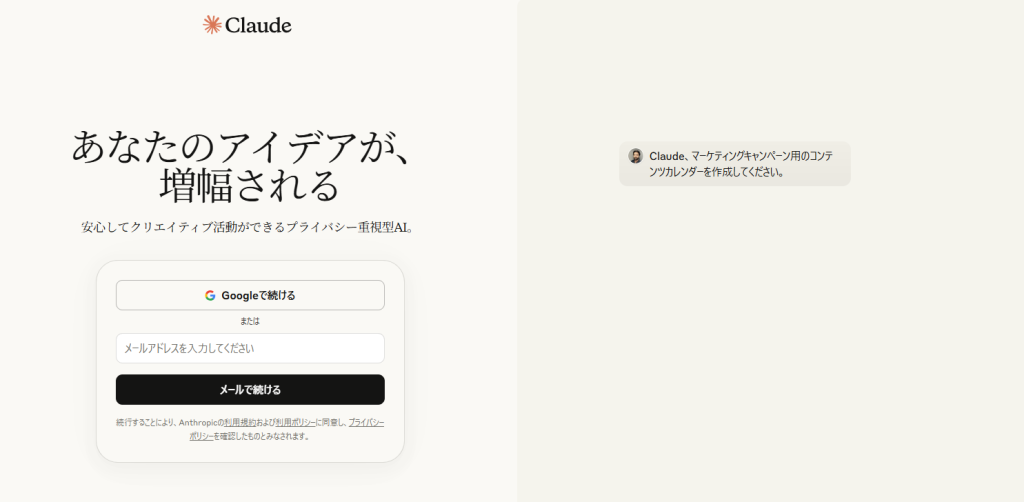Click the Claude starburst logo icon
Screen dimensions: 1024x502
pyautogui.click(x=212, y=25)
